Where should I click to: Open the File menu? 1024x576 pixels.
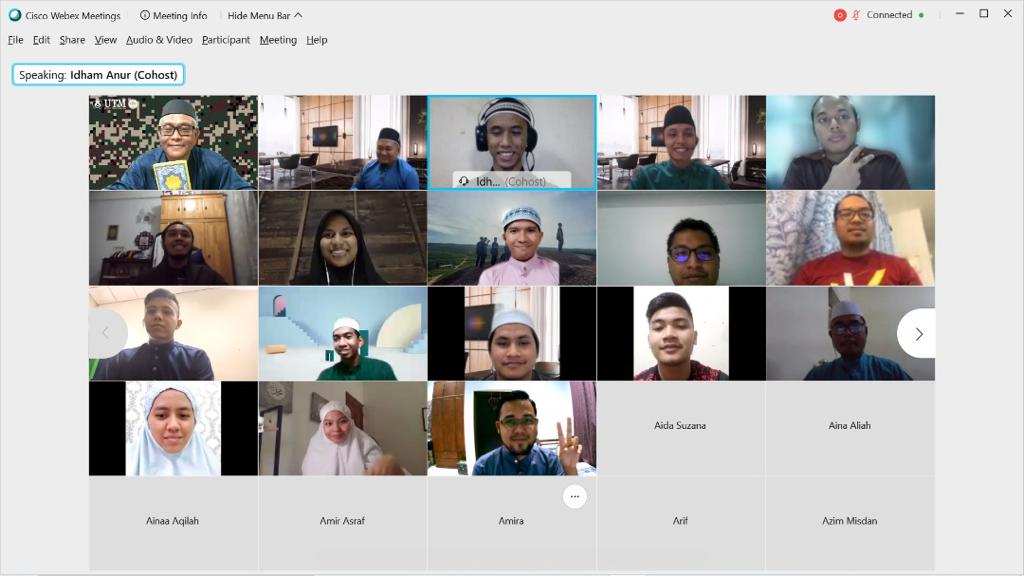click(15, 40)
